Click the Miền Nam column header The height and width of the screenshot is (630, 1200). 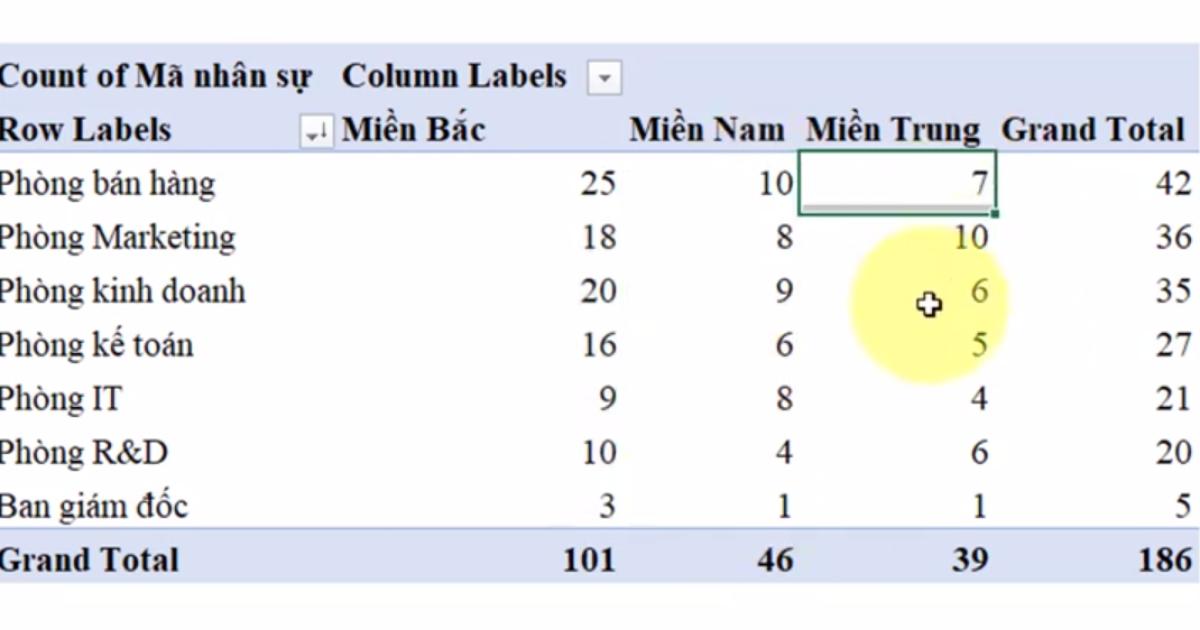coord(707,129)
